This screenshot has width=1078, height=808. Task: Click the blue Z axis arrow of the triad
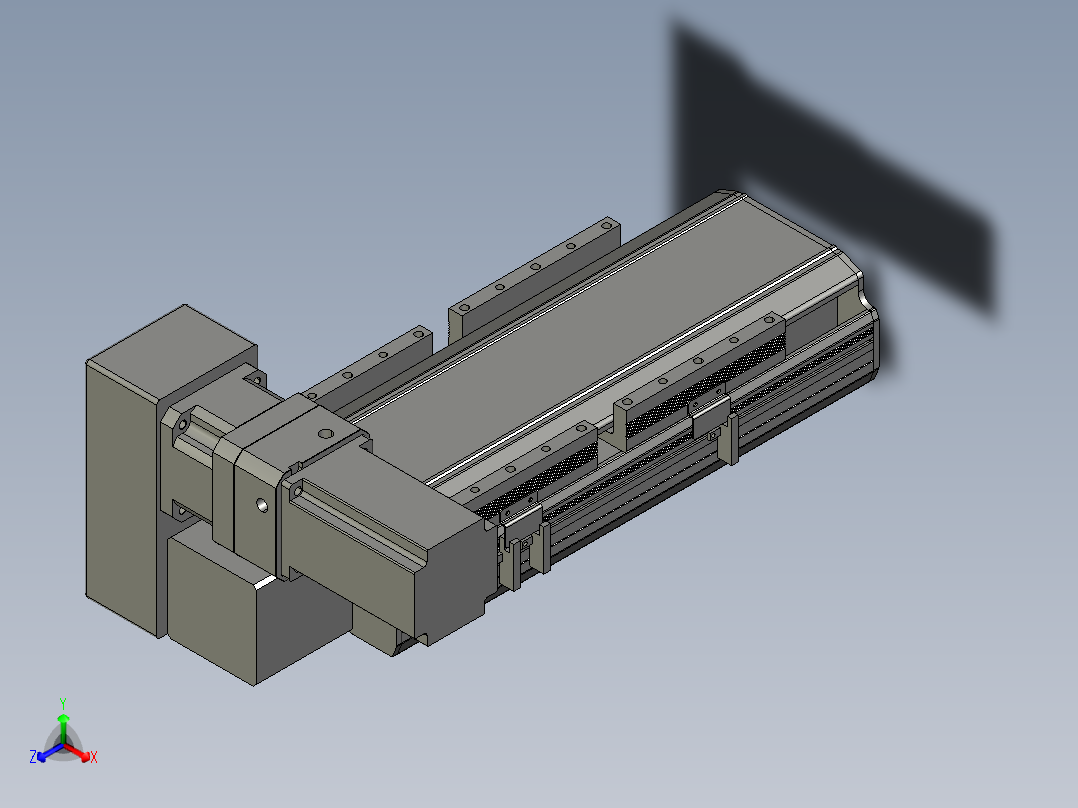pyautogui.click(x=50, y=752)
